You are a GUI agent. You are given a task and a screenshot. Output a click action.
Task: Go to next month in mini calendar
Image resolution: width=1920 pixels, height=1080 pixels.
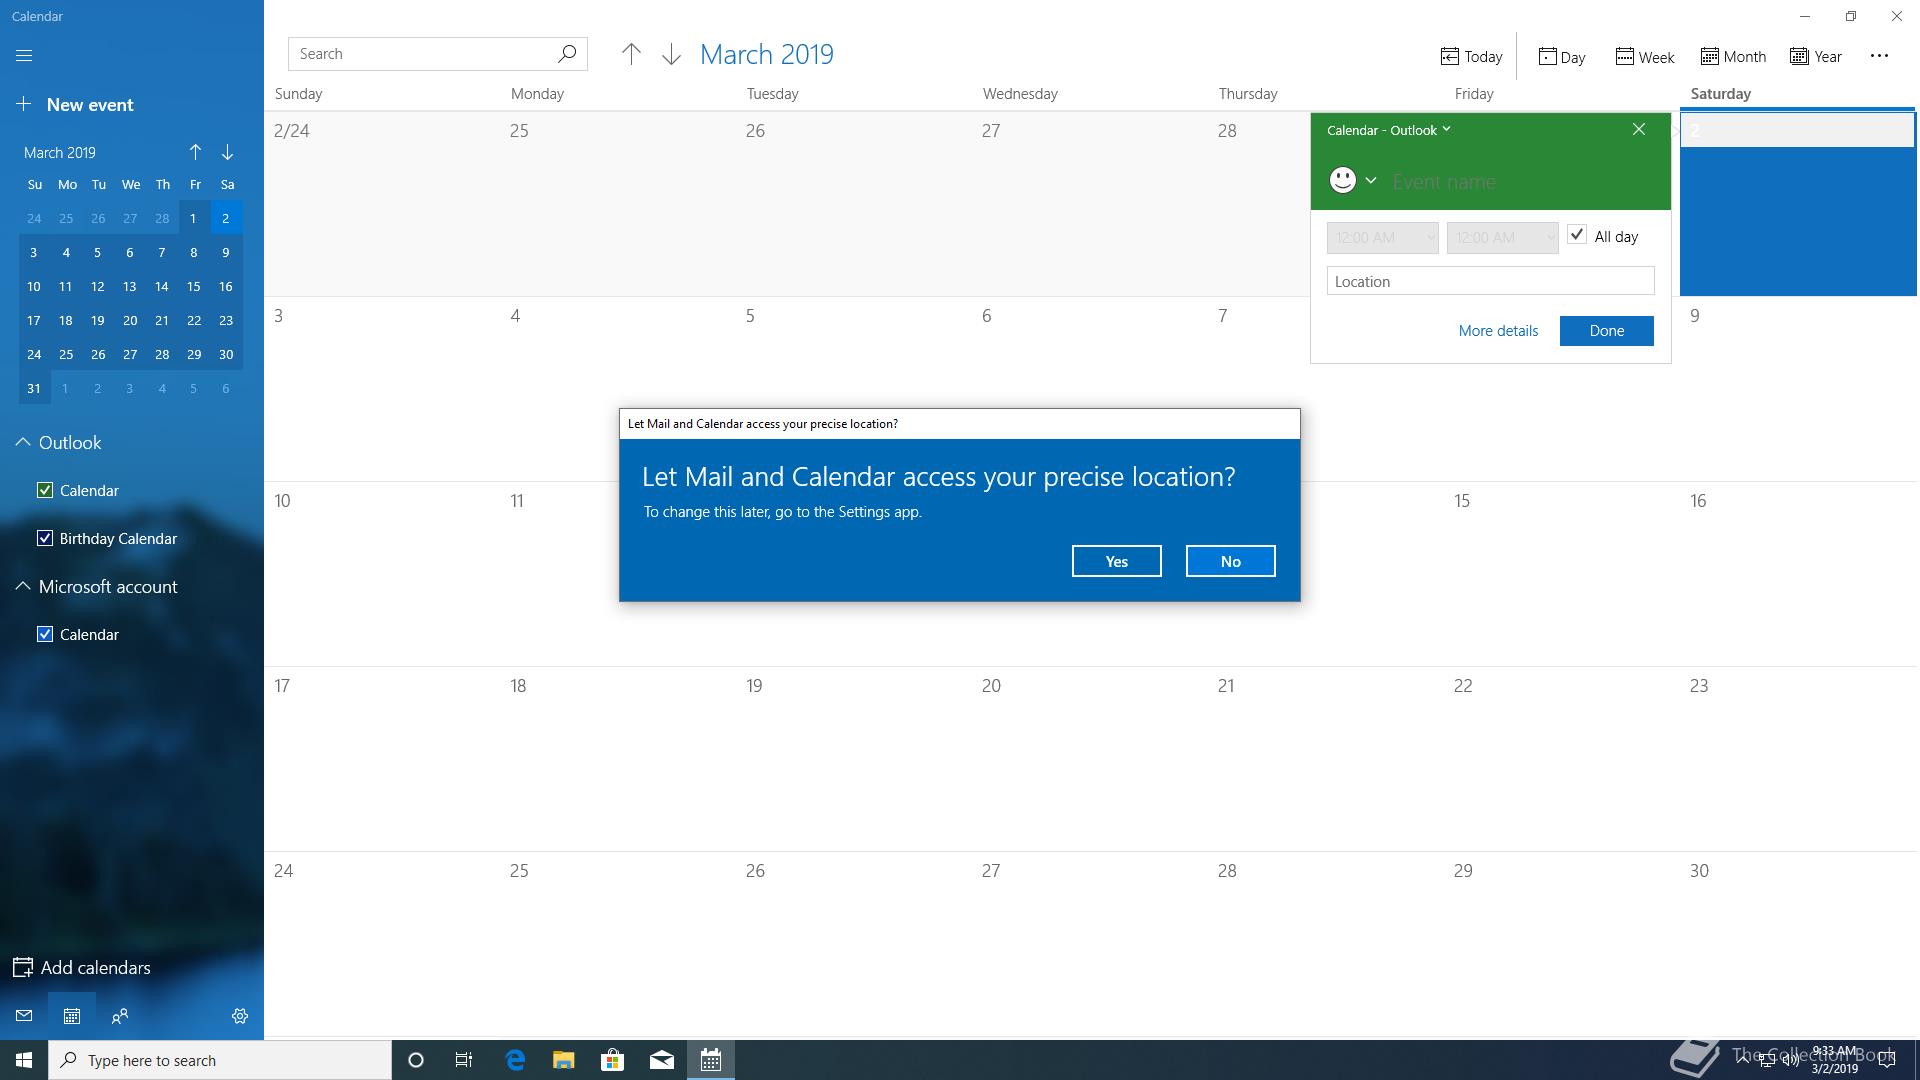point(227,152)
